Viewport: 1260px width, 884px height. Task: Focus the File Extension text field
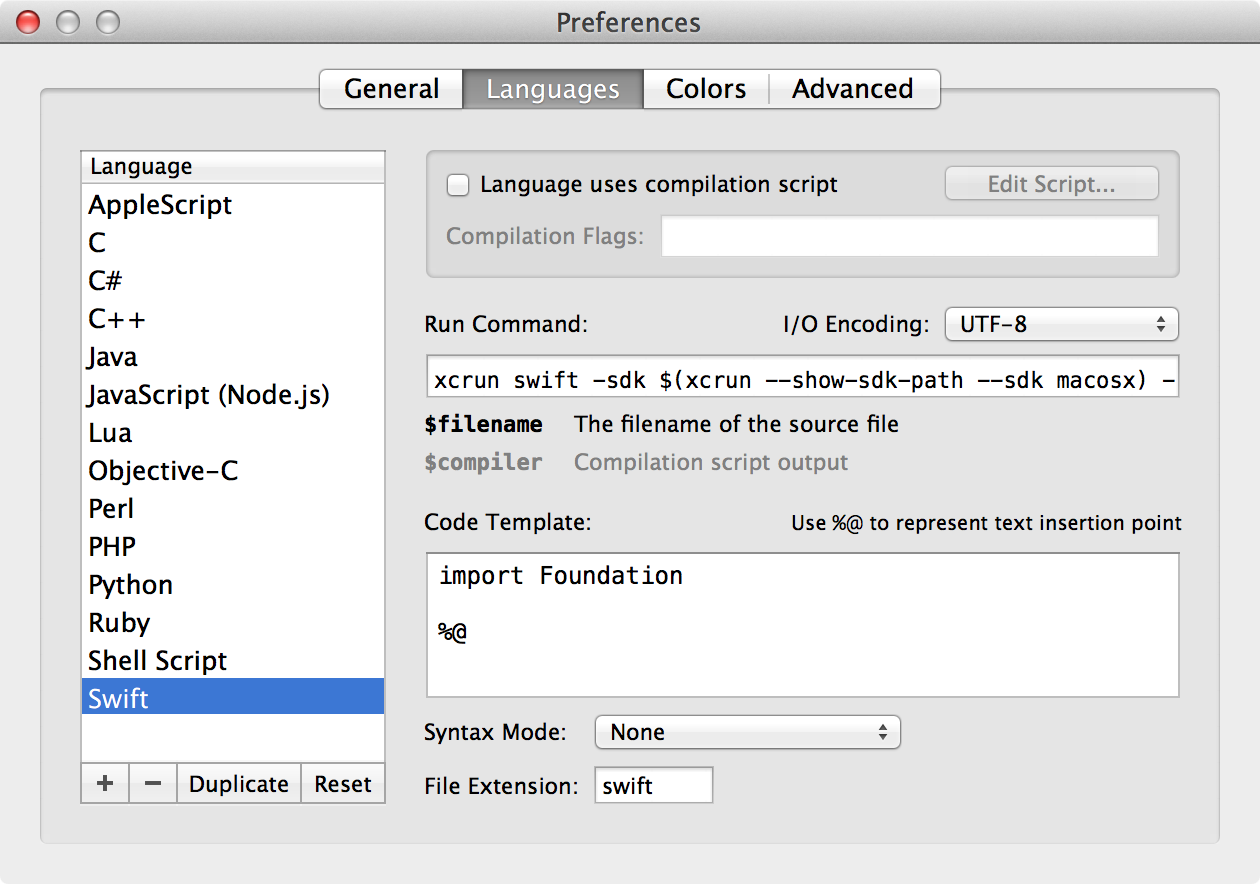coord(653,786)
